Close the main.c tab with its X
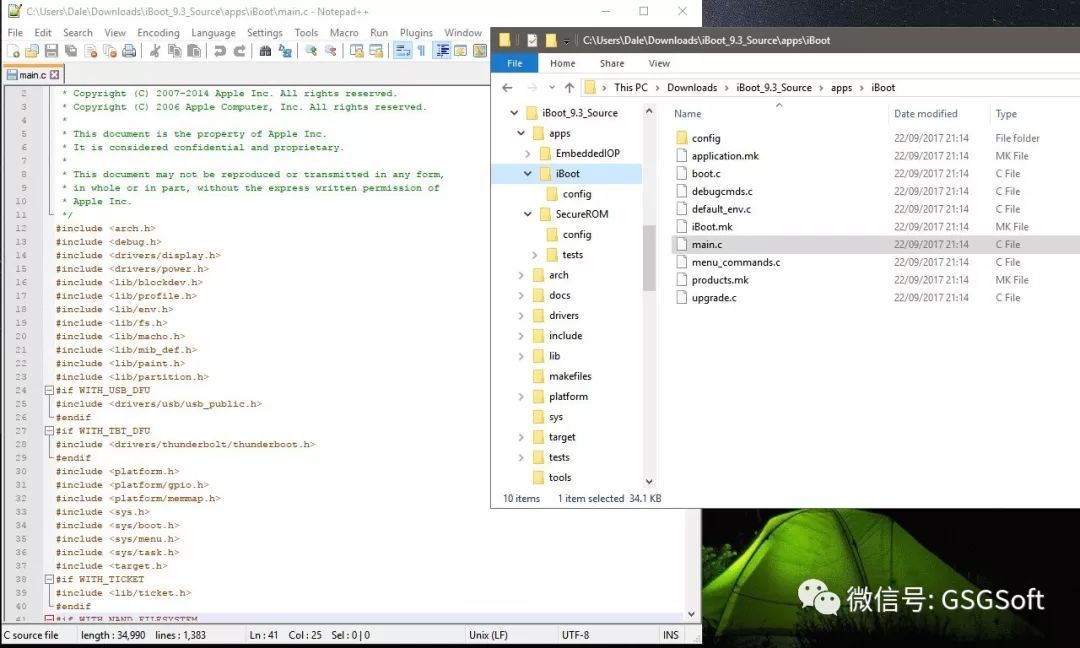 (x=54, y=74)
